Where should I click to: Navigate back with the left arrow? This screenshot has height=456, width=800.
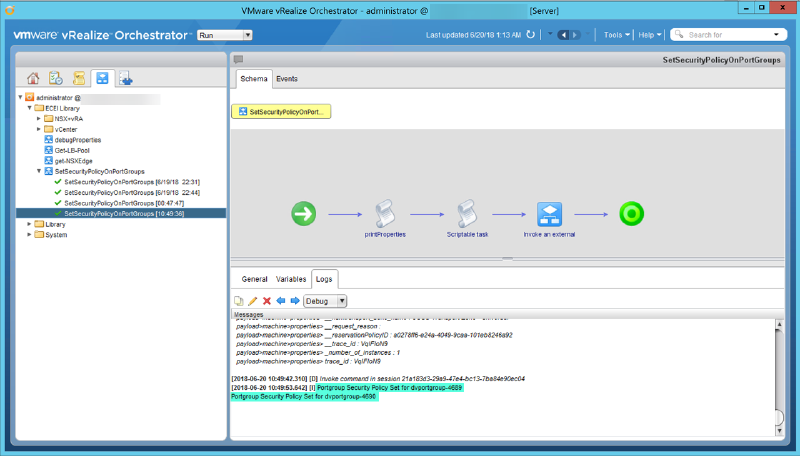click(563, 35)
